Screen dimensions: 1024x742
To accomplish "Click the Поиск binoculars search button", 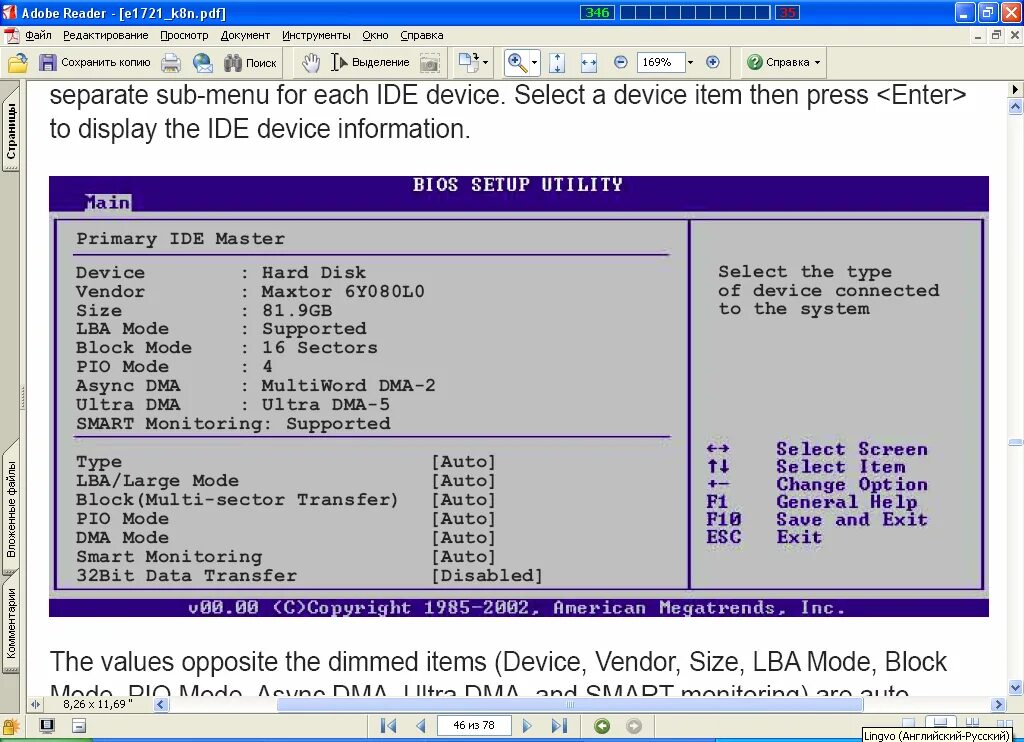I will [x=250, y=63].
